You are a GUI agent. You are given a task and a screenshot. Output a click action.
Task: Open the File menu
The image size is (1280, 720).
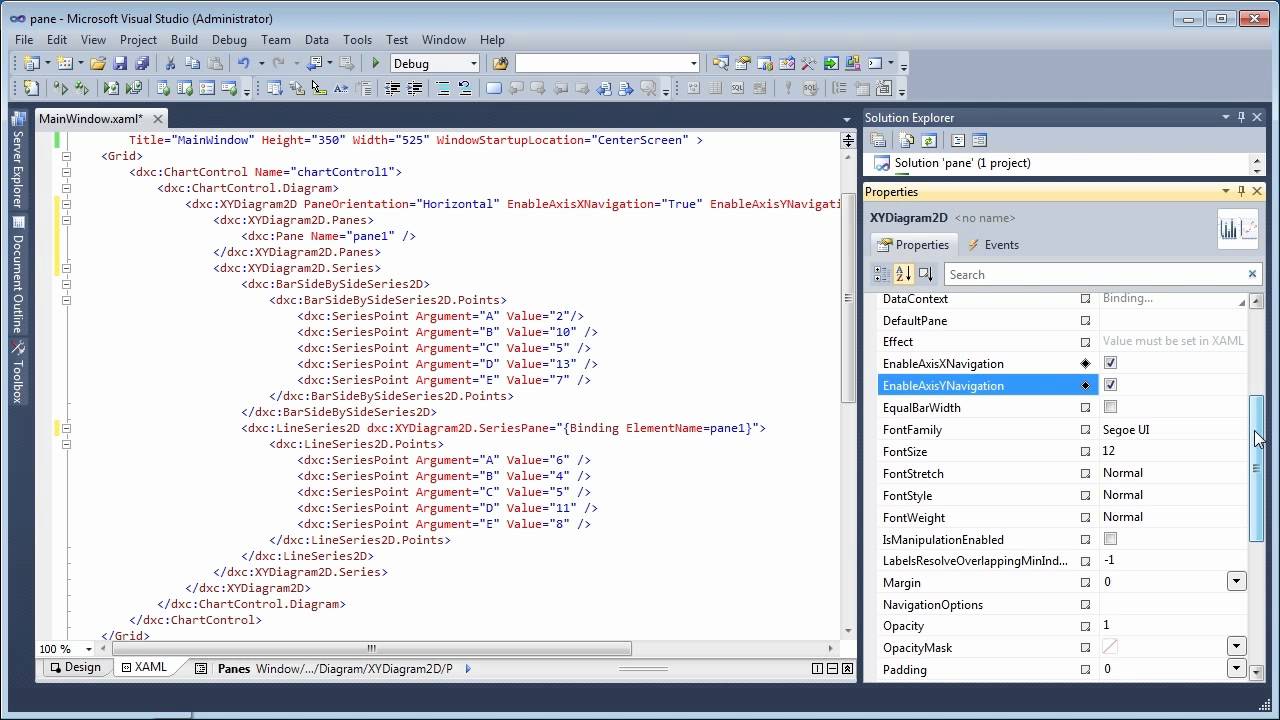pyautogui.click(x=24, y=40)
